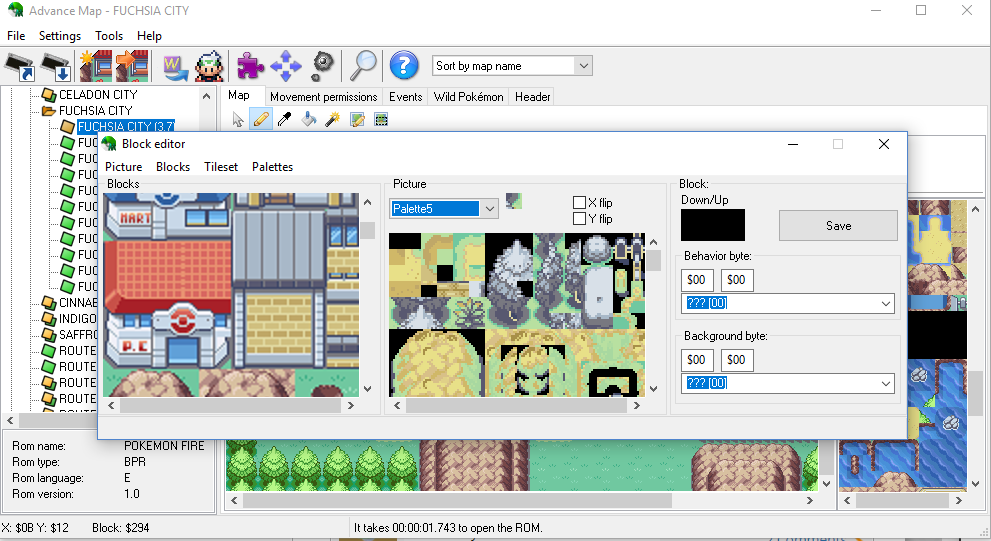Click the grey gear settings icon

tap(323, 66)
